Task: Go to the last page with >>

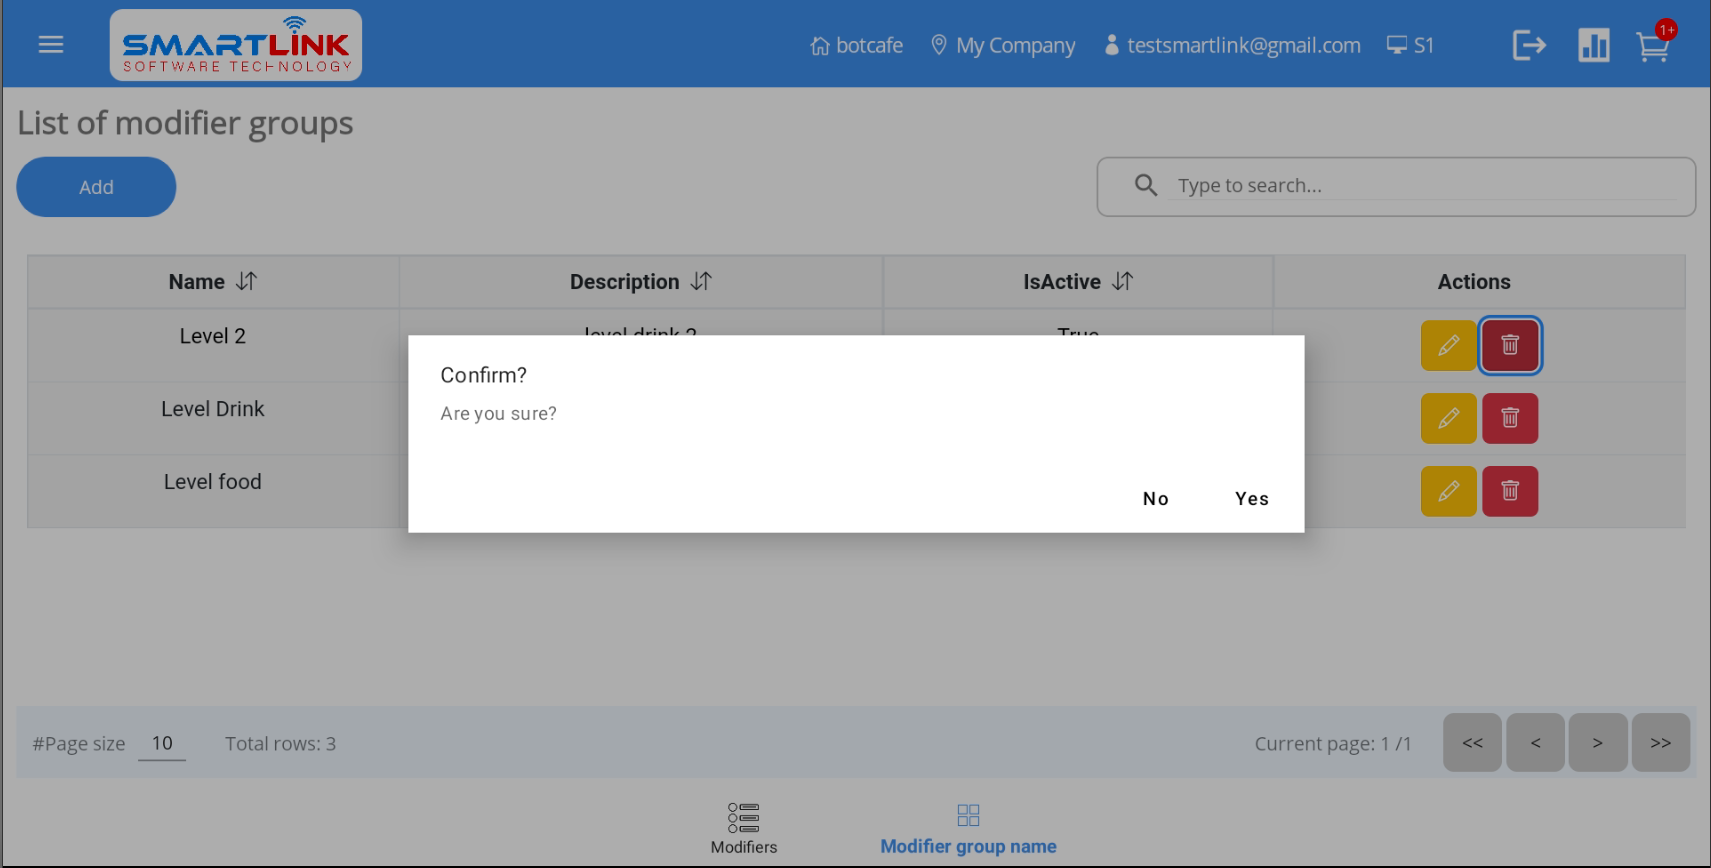Action: (x=1660, y=743)
